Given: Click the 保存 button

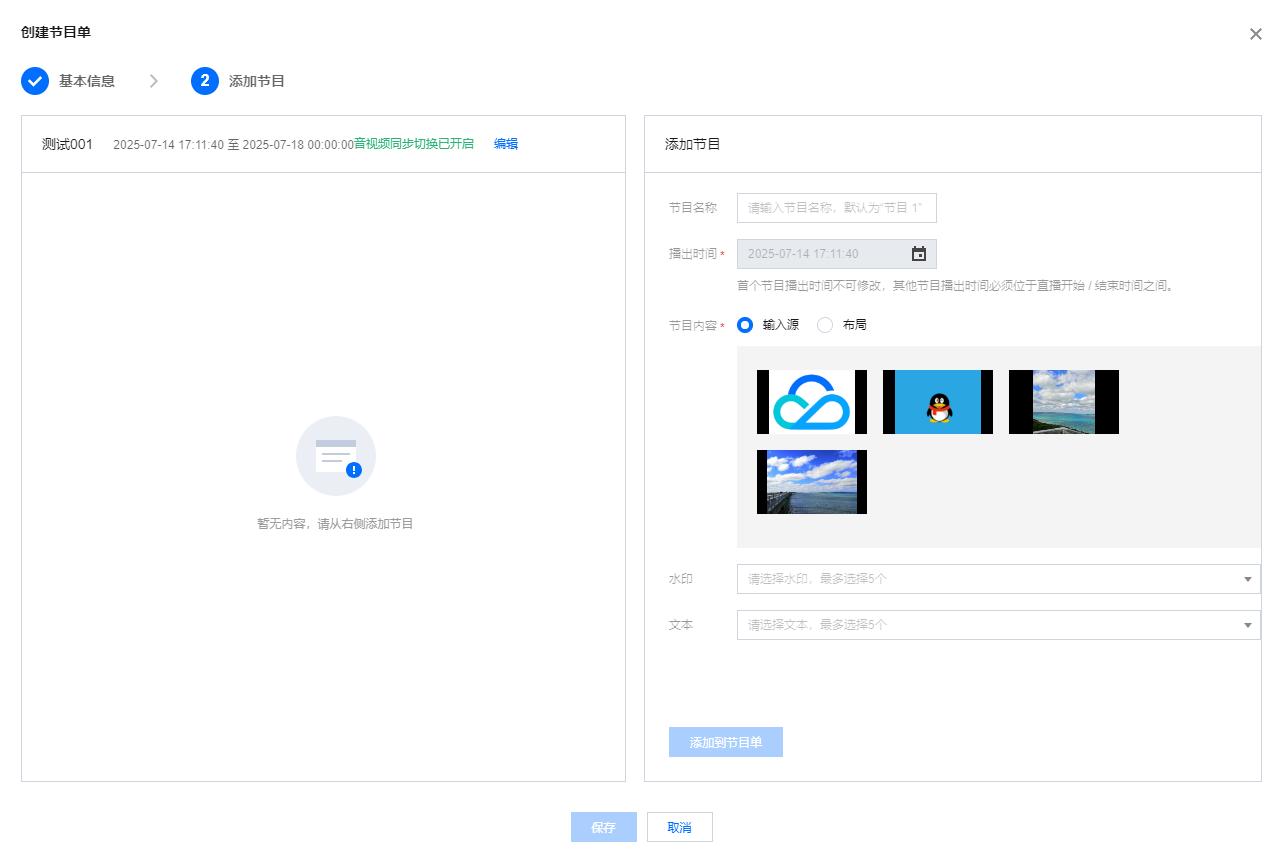Looking at the screenshot, I should point(604,827).
